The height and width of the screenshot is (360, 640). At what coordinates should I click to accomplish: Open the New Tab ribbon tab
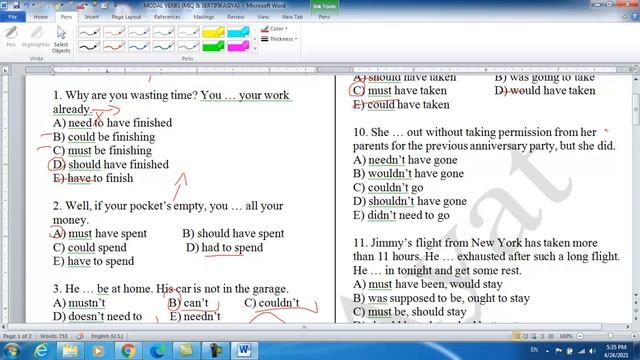292,17
